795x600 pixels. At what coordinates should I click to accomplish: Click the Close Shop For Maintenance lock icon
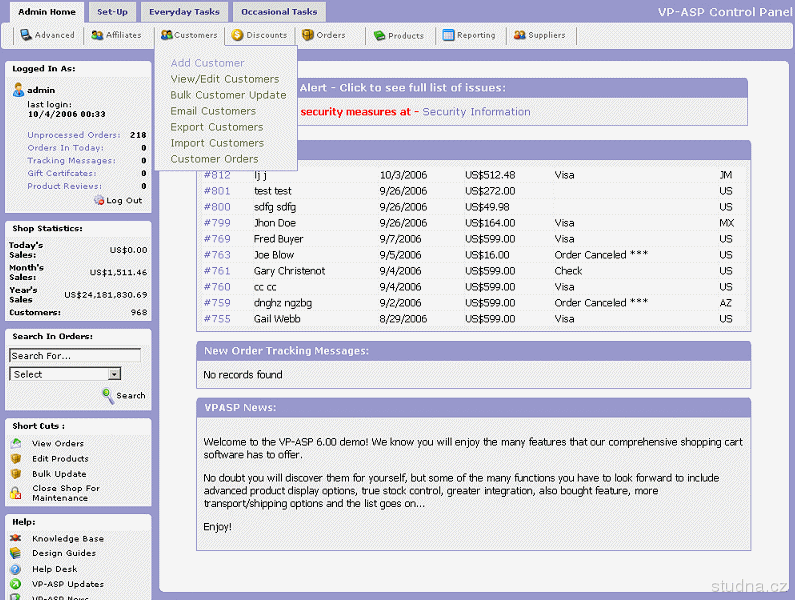click(x=16, y=493)
